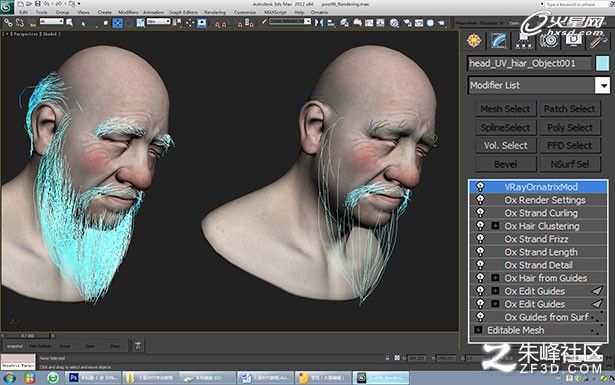The height and width of the screenshot is (385, 615).
Task: Click the Vol. Select button
Action: click(506, 145)
